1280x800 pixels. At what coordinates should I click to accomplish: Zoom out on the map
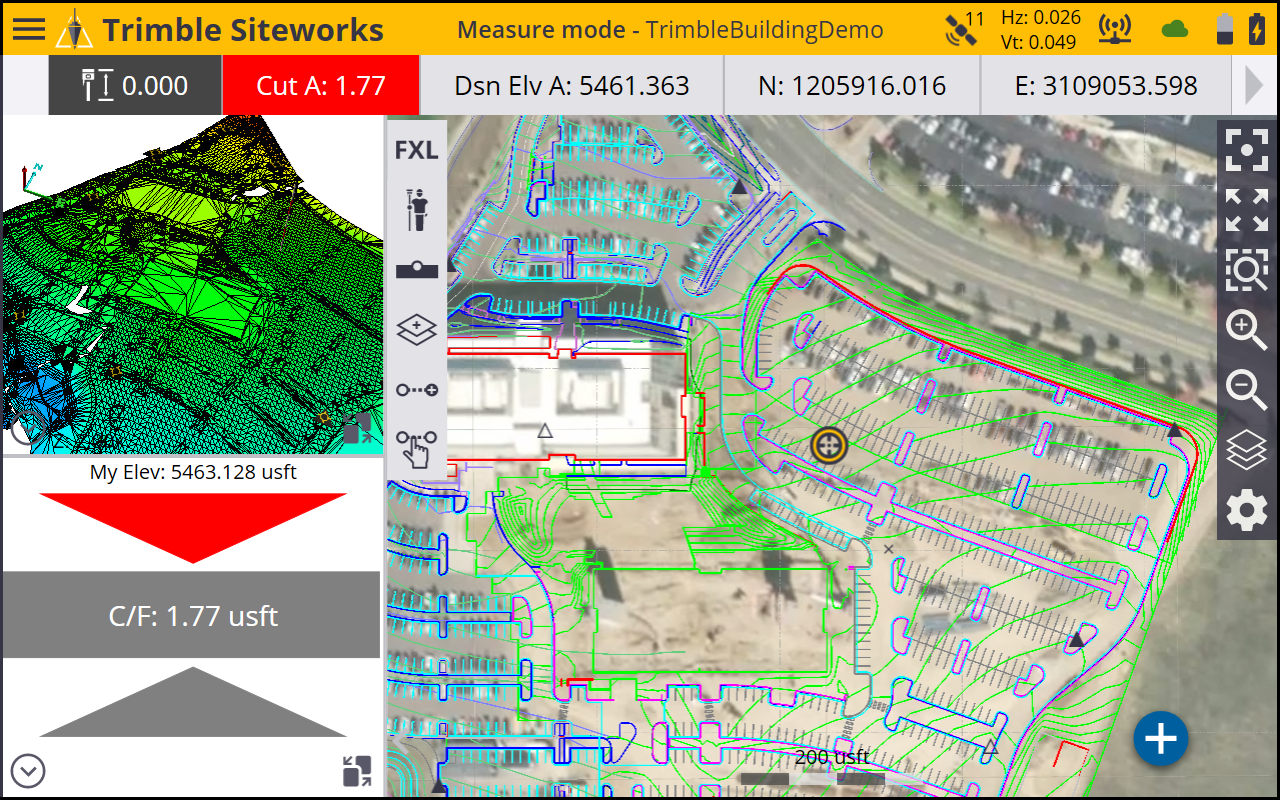[1246, 390]
